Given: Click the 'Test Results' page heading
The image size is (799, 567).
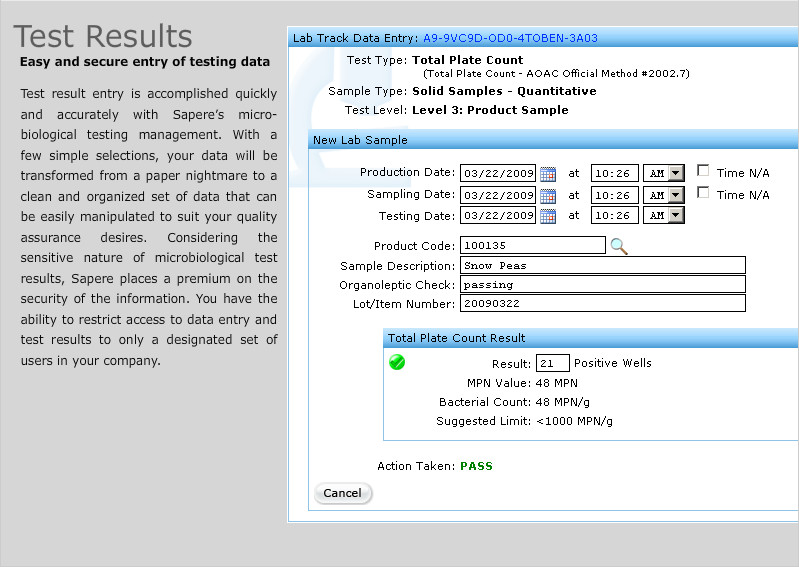Looking at the screenshot, I should (x=103, y=36).
